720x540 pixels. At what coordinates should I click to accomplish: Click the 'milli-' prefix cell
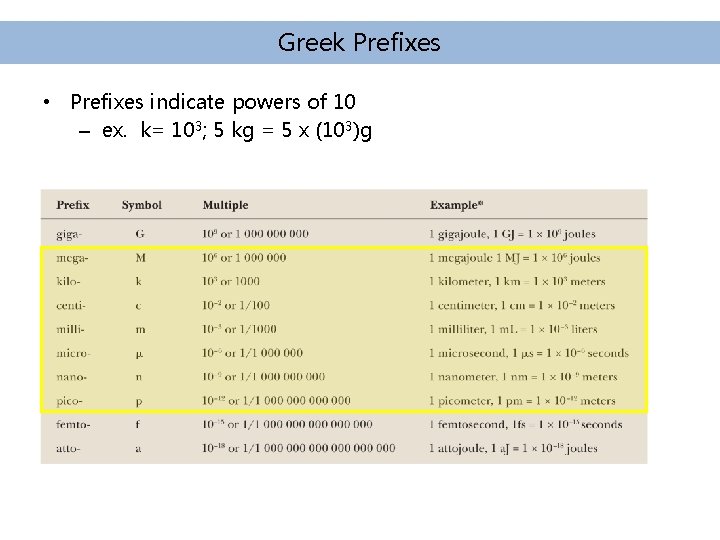[70, 329]
